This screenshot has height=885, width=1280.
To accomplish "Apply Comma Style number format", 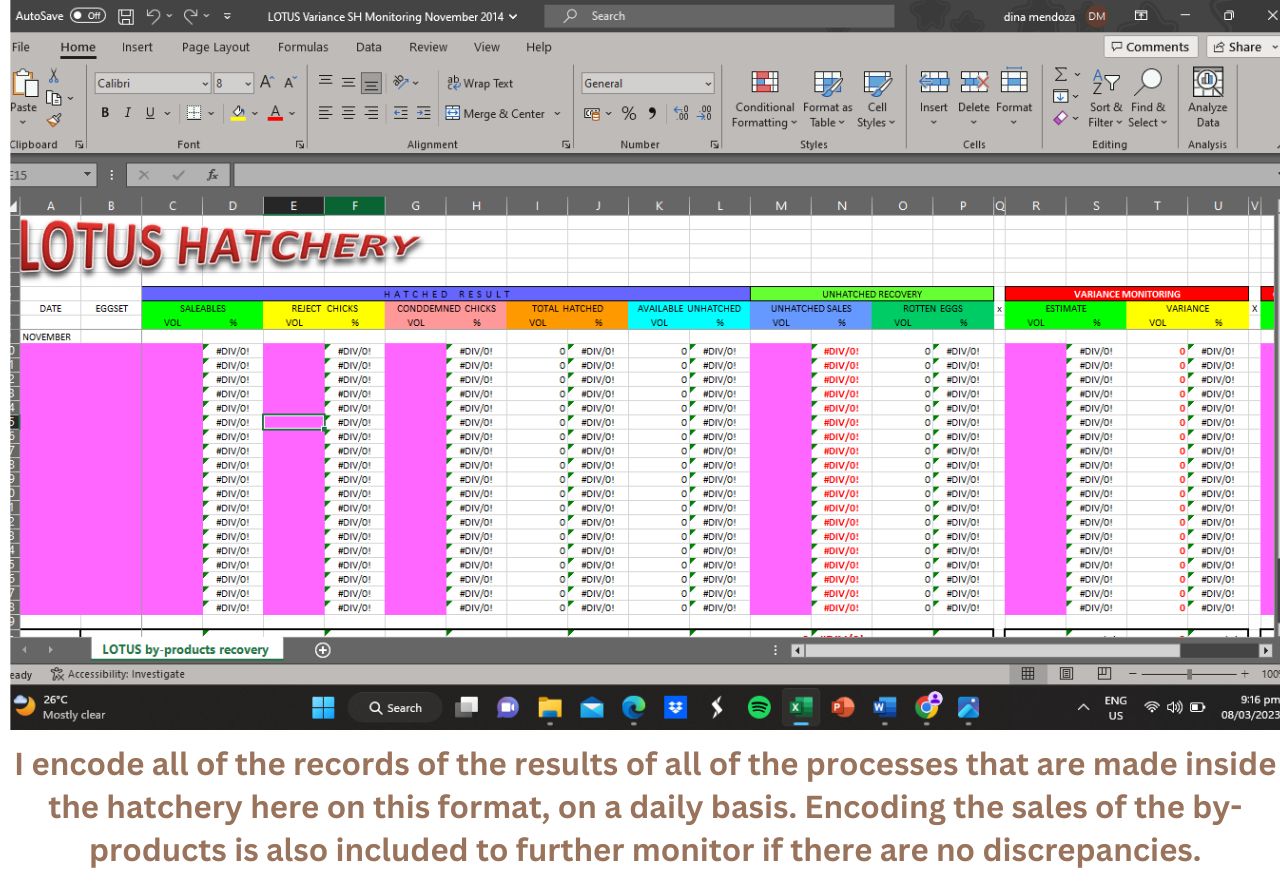I will (652, 114).
